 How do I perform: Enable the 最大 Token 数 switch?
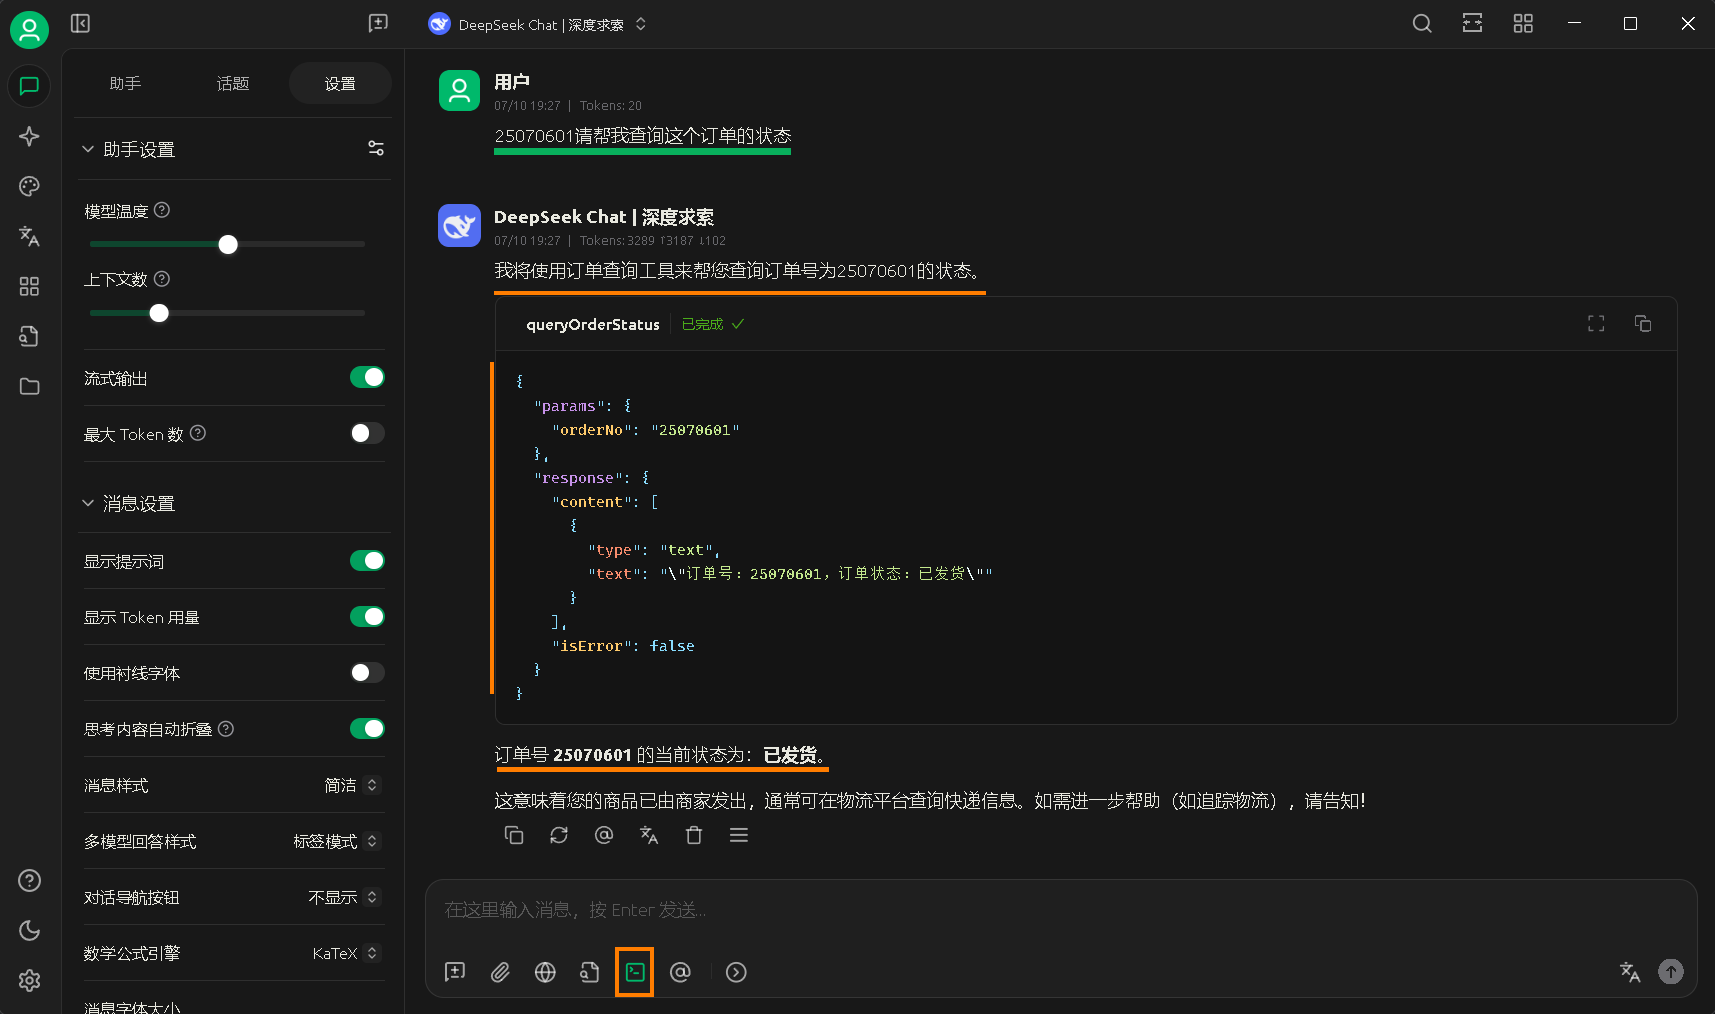pos(367,433)
